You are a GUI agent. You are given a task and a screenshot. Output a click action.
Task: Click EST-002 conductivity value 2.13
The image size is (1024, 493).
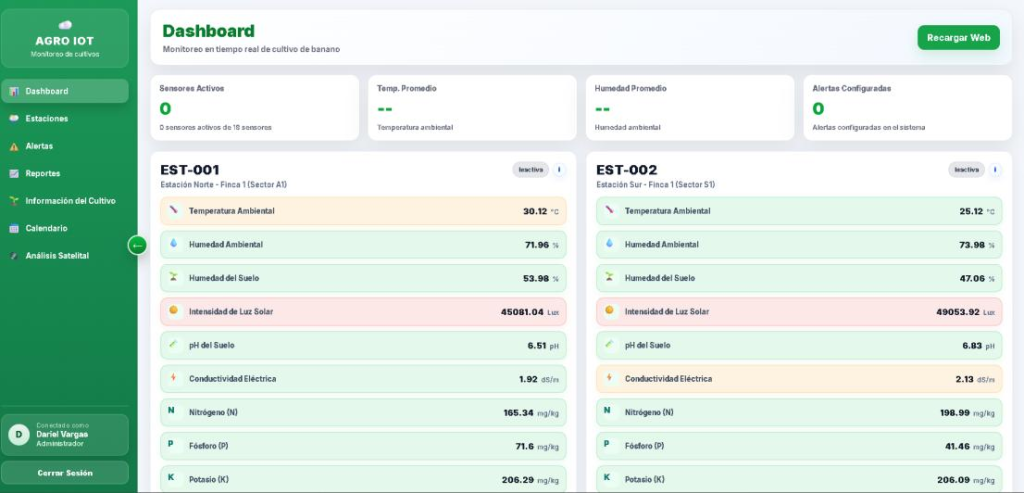(x=965, y=379)
